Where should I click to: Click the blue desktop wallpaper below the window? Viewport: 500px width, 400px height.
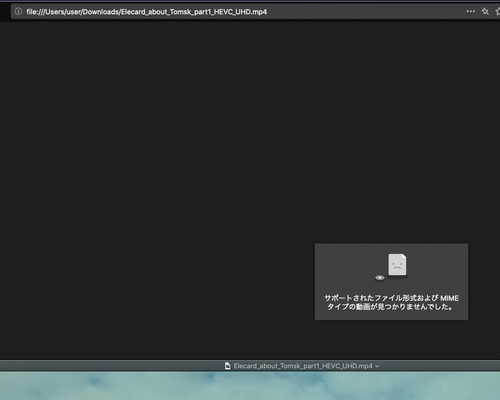click(250, 386)
